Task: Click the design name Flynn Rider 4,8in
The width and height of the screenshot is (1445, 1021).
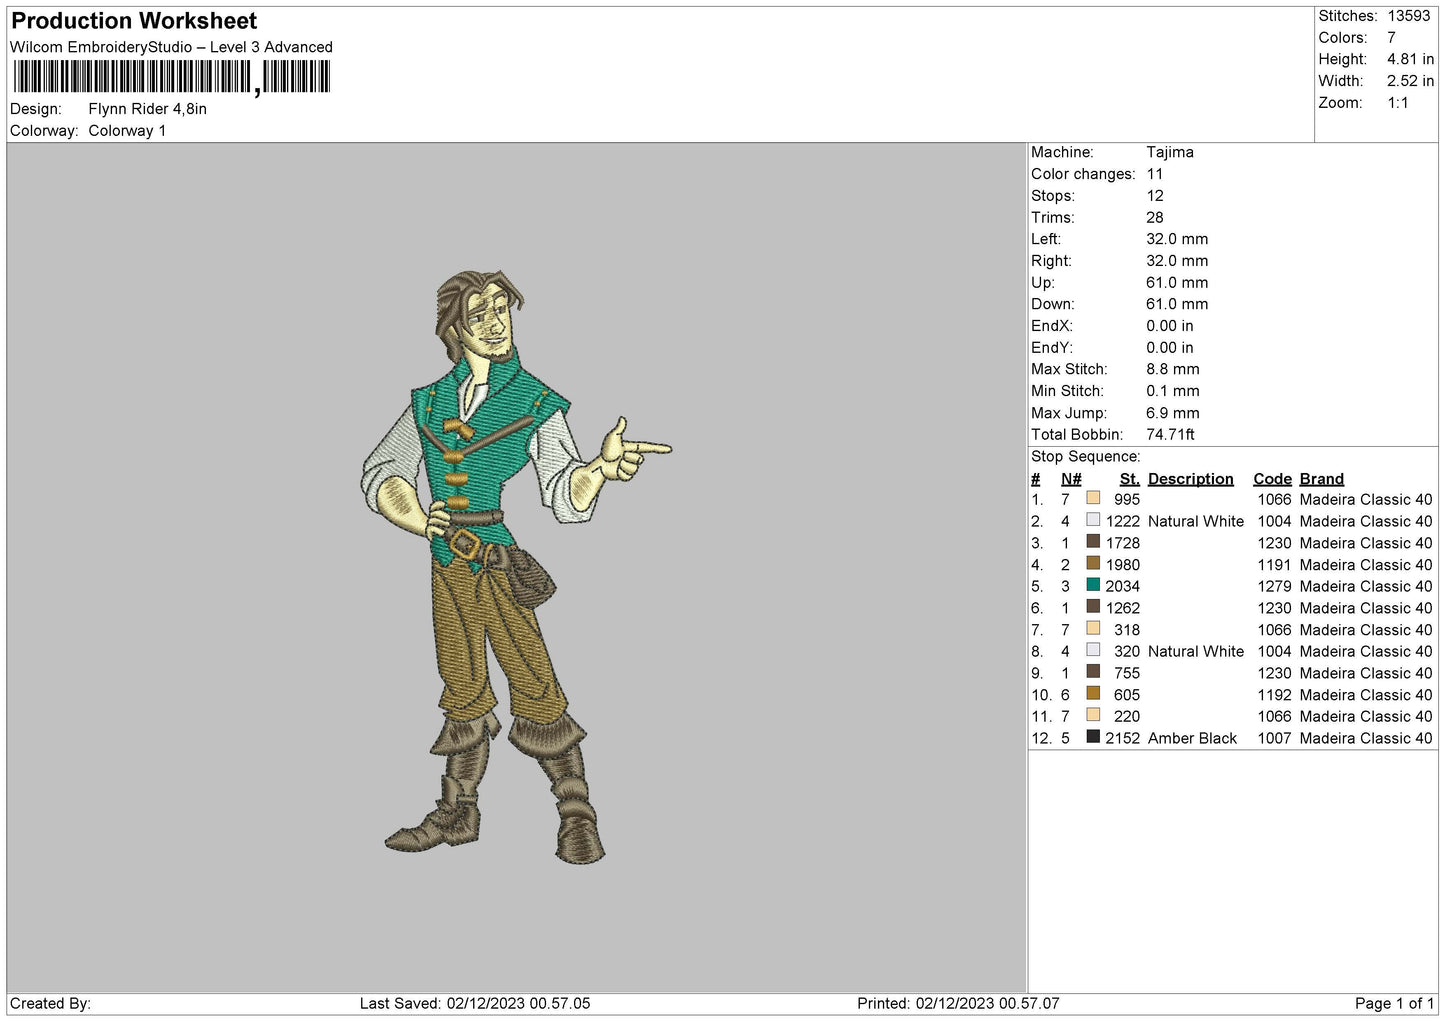Action: pos(148,109)
